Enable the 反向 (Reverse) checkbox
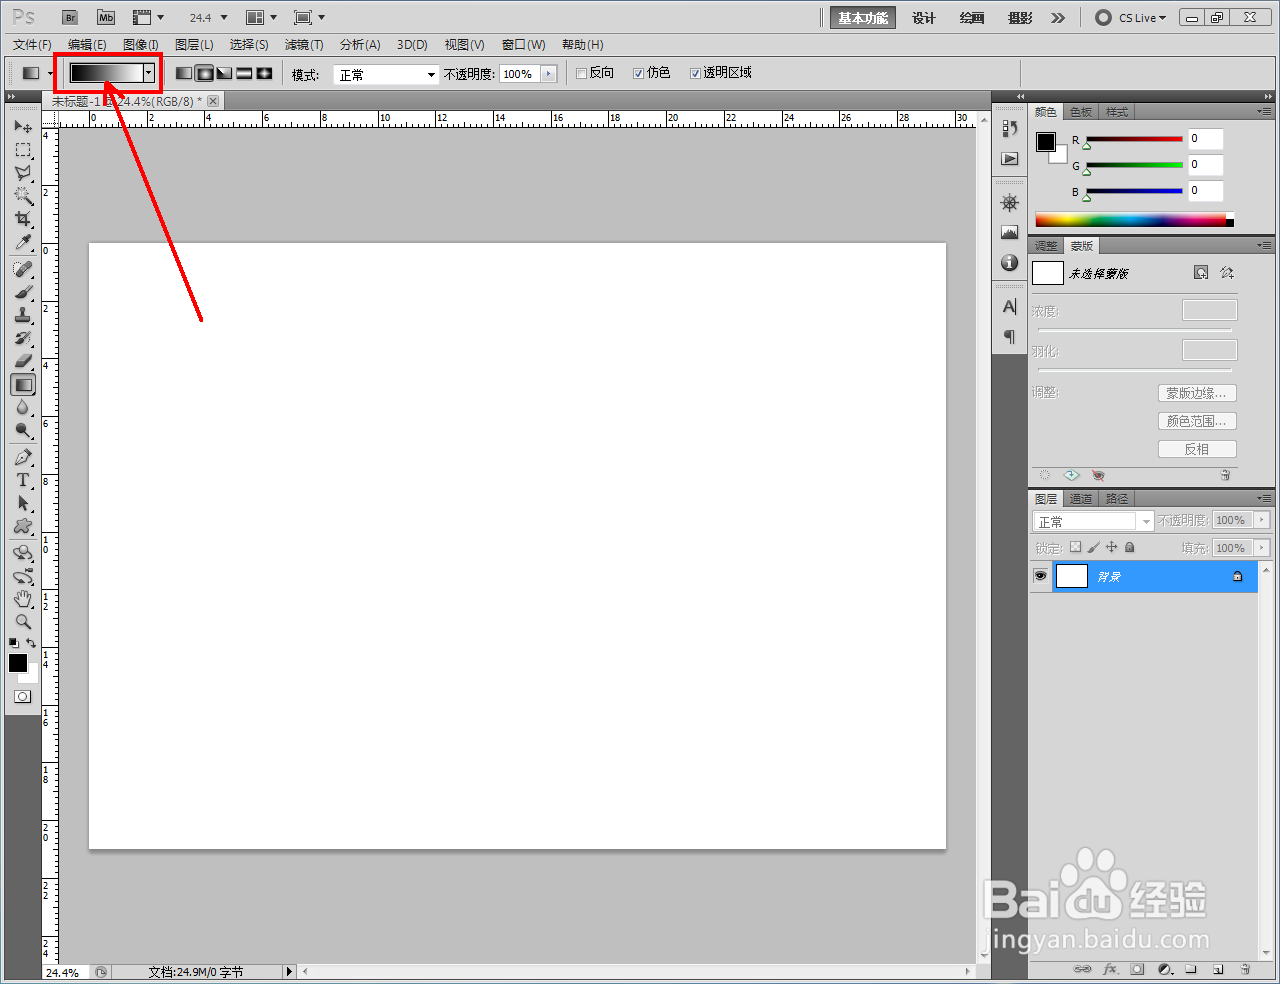Image resolution: width=1280 pixels, height=984 pixels. (582, 73)
